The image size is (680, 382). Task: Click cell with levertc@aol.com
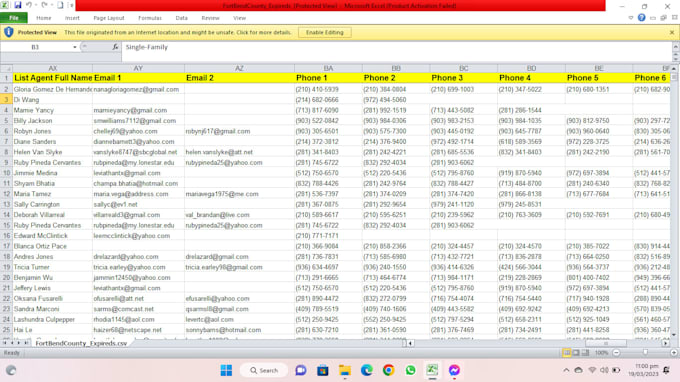[x=239, y=320]
